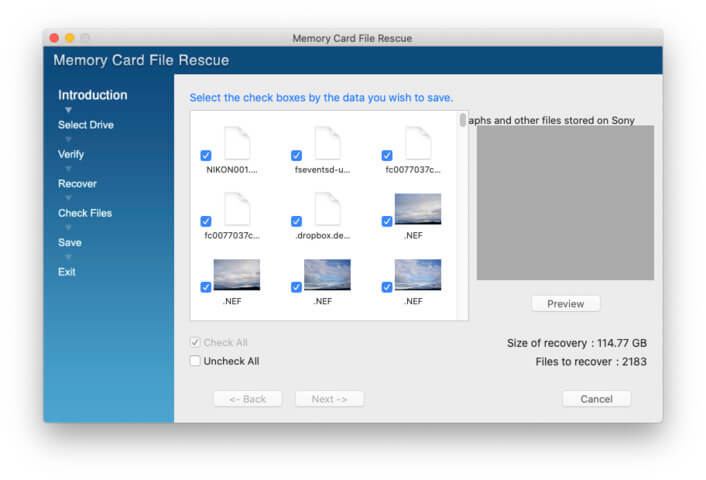
Task: Open the Save step
Action: point(69,243)
